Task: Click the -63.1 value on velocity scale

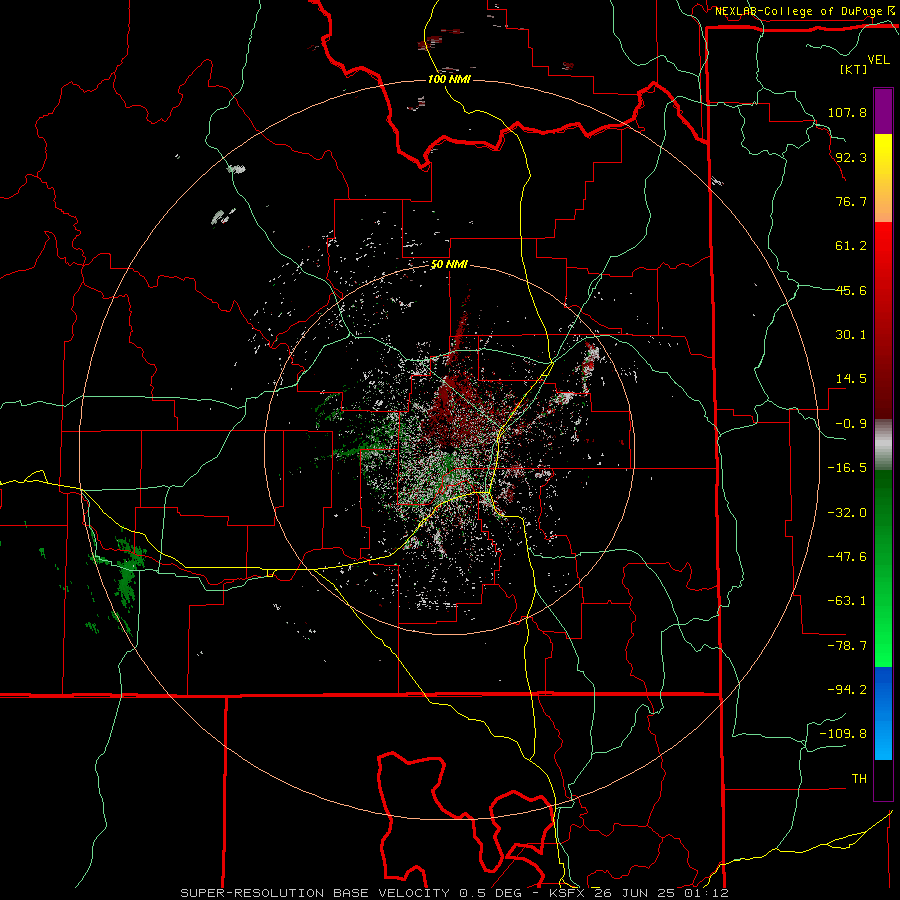Action: pos(847,601)
